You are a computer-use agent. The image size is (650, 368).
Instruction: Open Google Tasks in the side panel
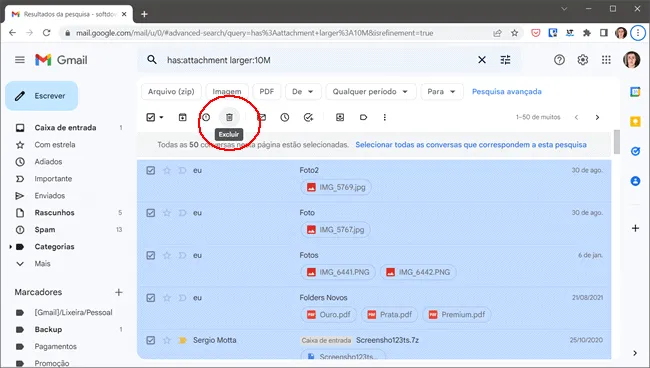click(635, 151)
